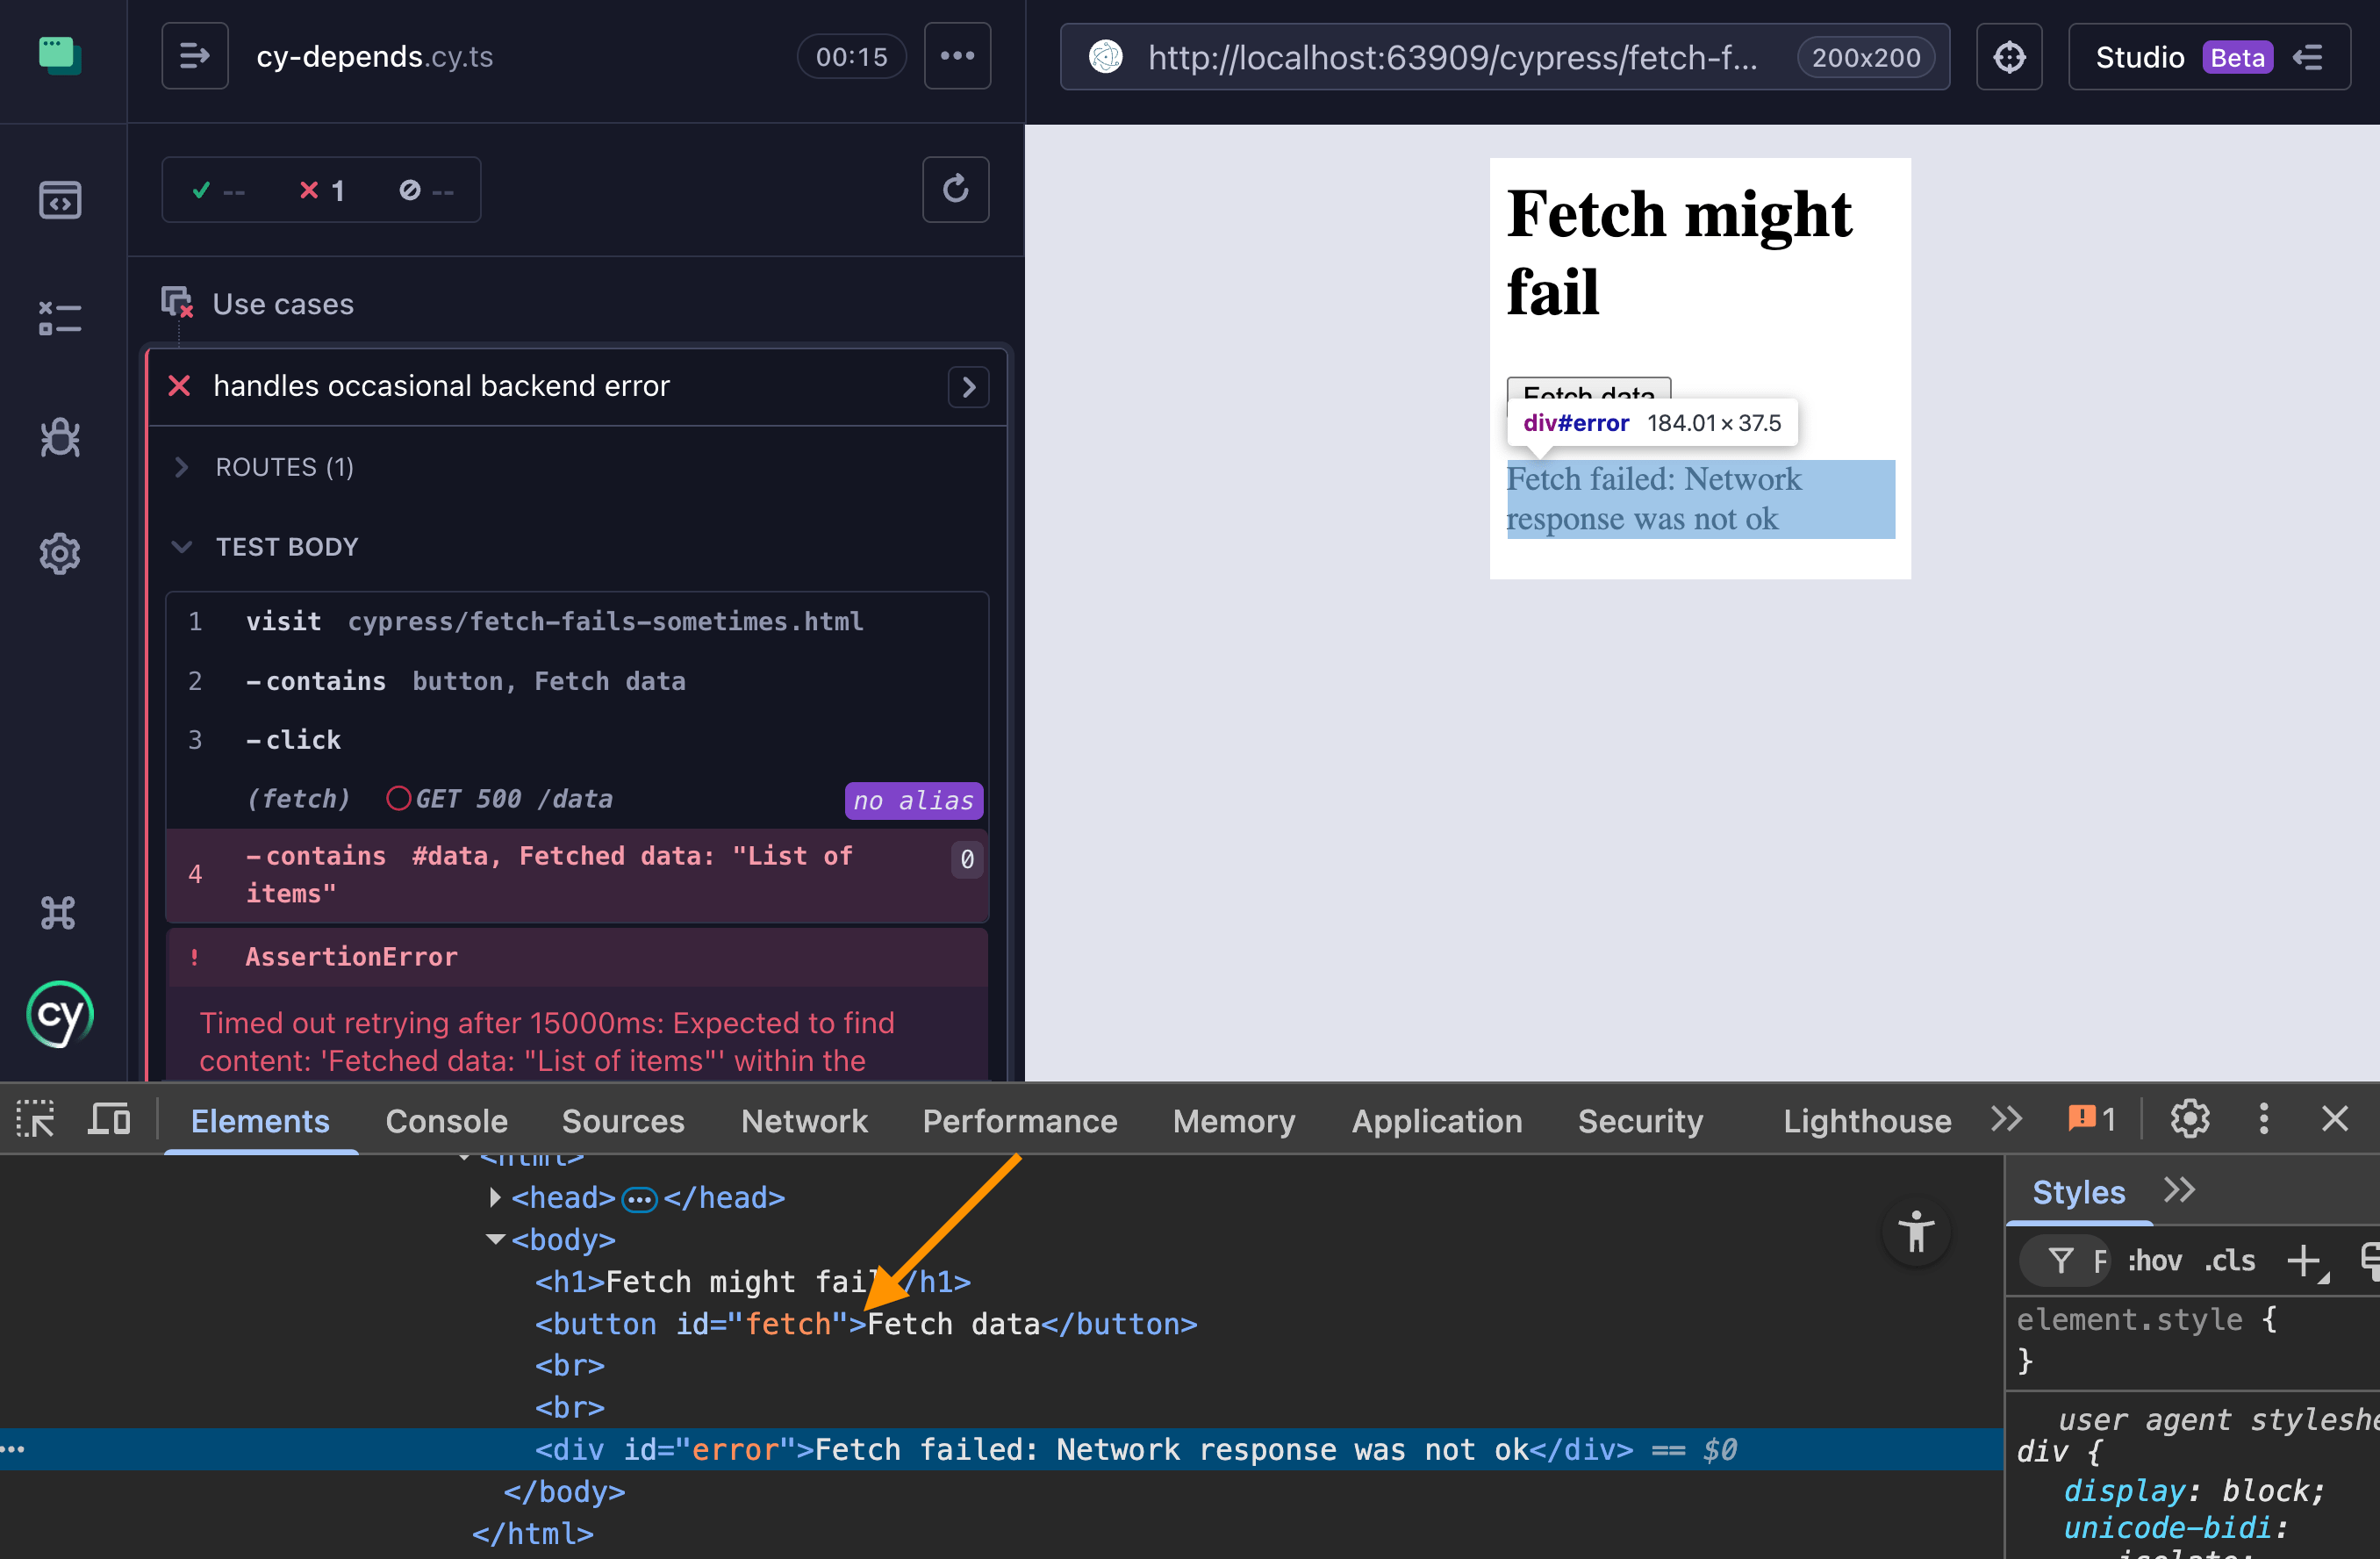Go to the Performance tab
Image resolution: width=2380 pixels, height=1559 pixels.
(1019, 1120)
